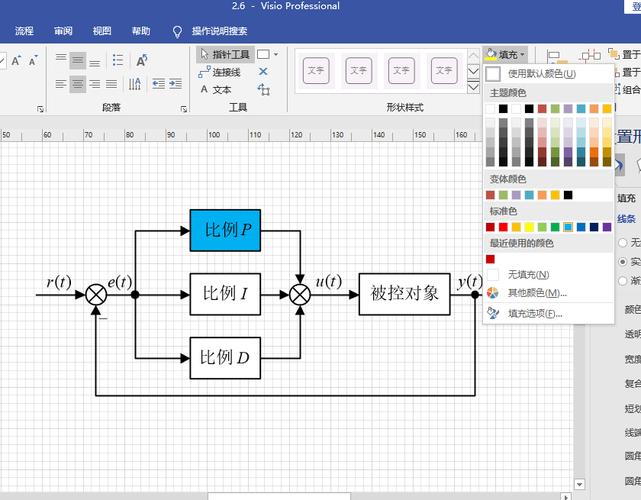
Task: Align text to bottom
Action: click(x=94, y=61)
